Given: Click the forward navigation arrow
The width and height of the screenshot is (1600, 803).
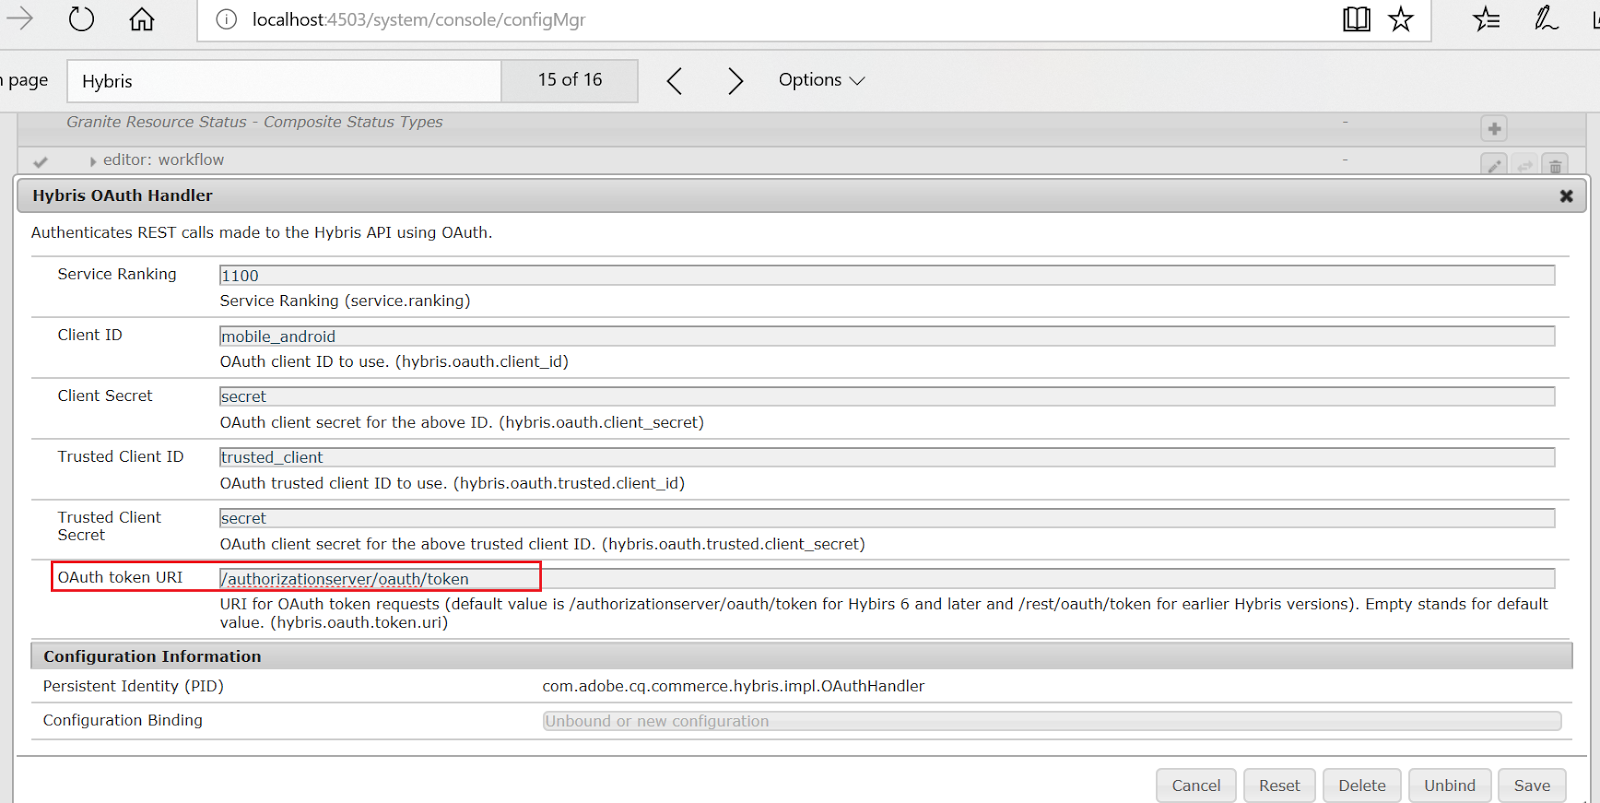Looking at the screenshot, I should click(x=20, y=18).
